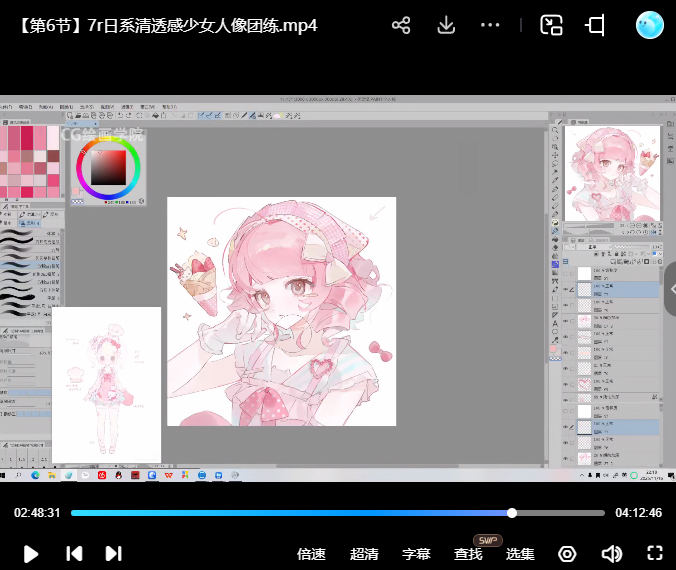
Task: Skip to the previous video
Action: 74,553
